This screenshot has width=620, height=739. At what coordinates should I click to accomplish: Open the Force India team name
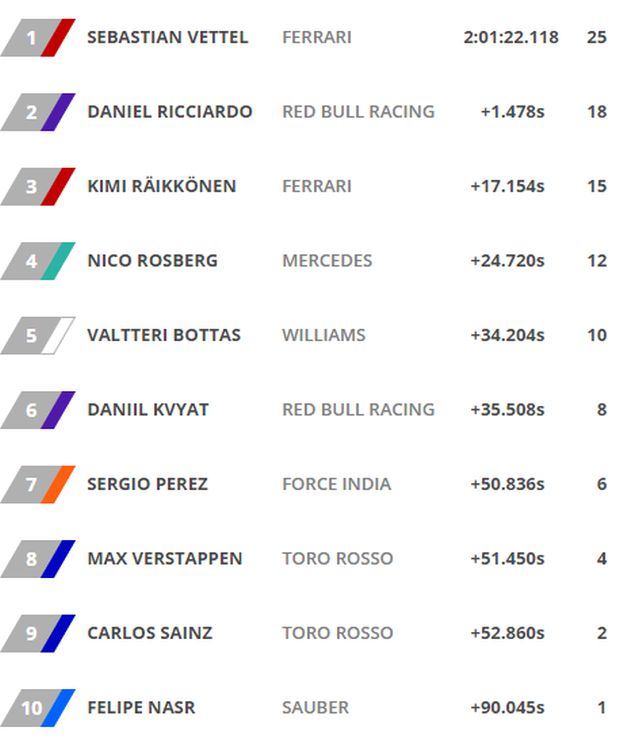[x=336, y=484]
